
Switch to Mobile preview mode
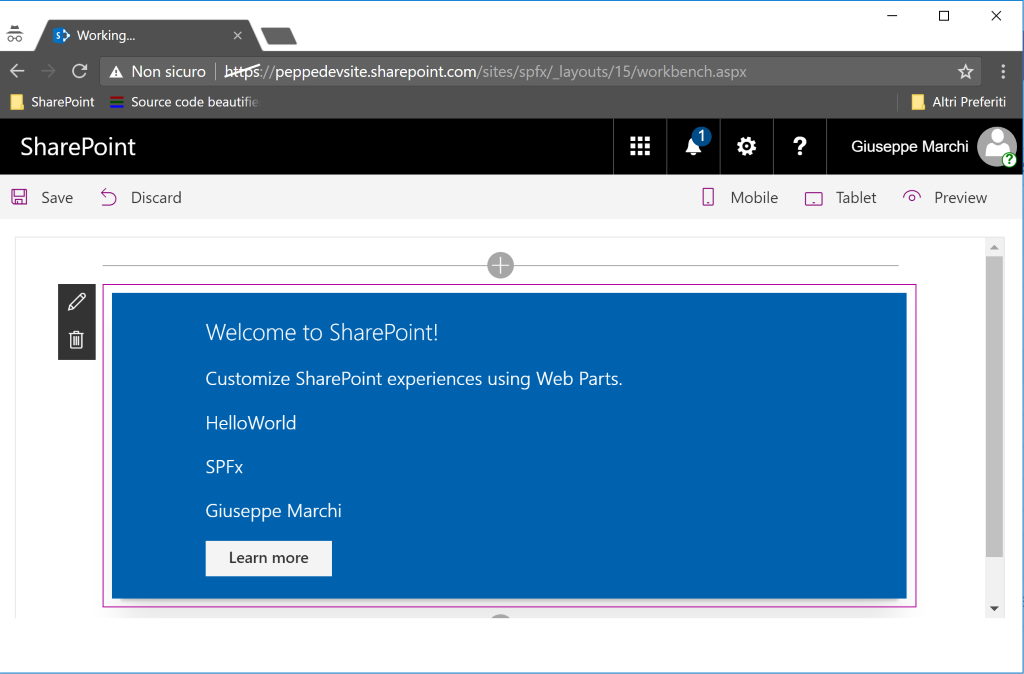[x=739, y=197]
